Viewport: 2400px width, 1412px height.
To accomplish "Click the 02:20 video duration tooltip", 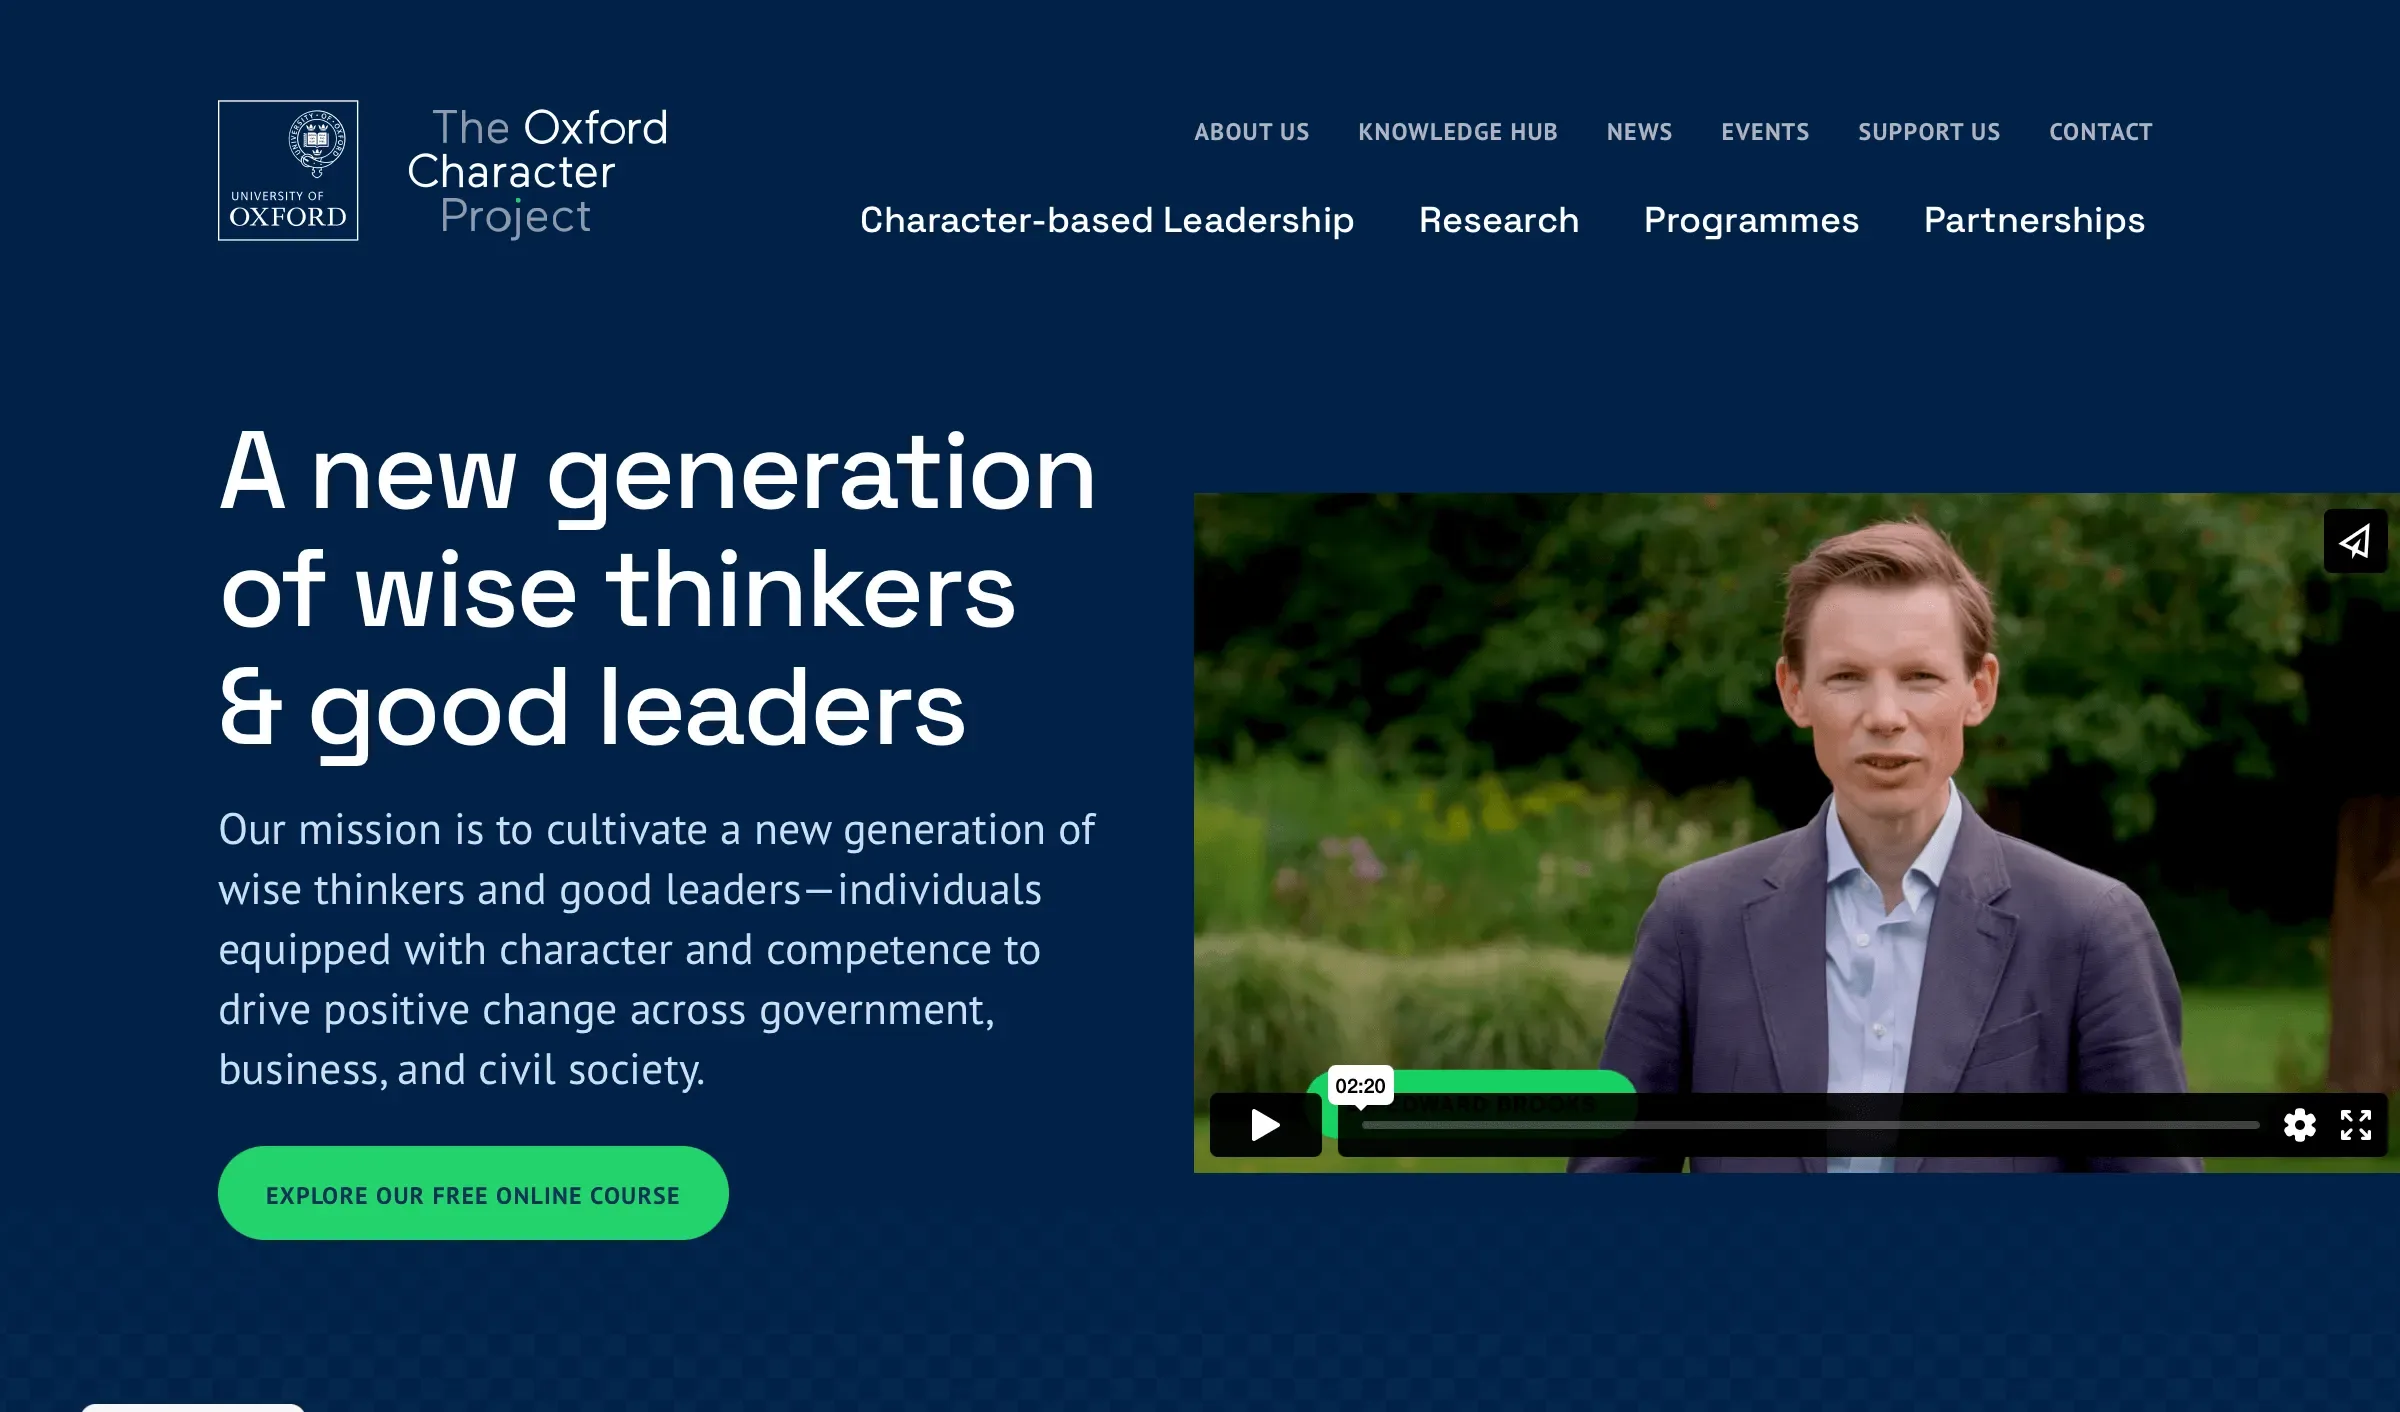I will (1360, 1086).
